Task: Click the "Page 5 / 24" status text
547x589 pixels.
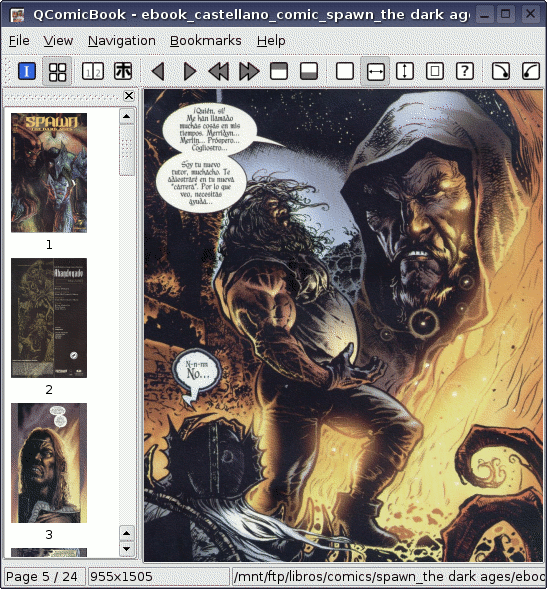Action: pyautogui.click(x=42, y=577)
